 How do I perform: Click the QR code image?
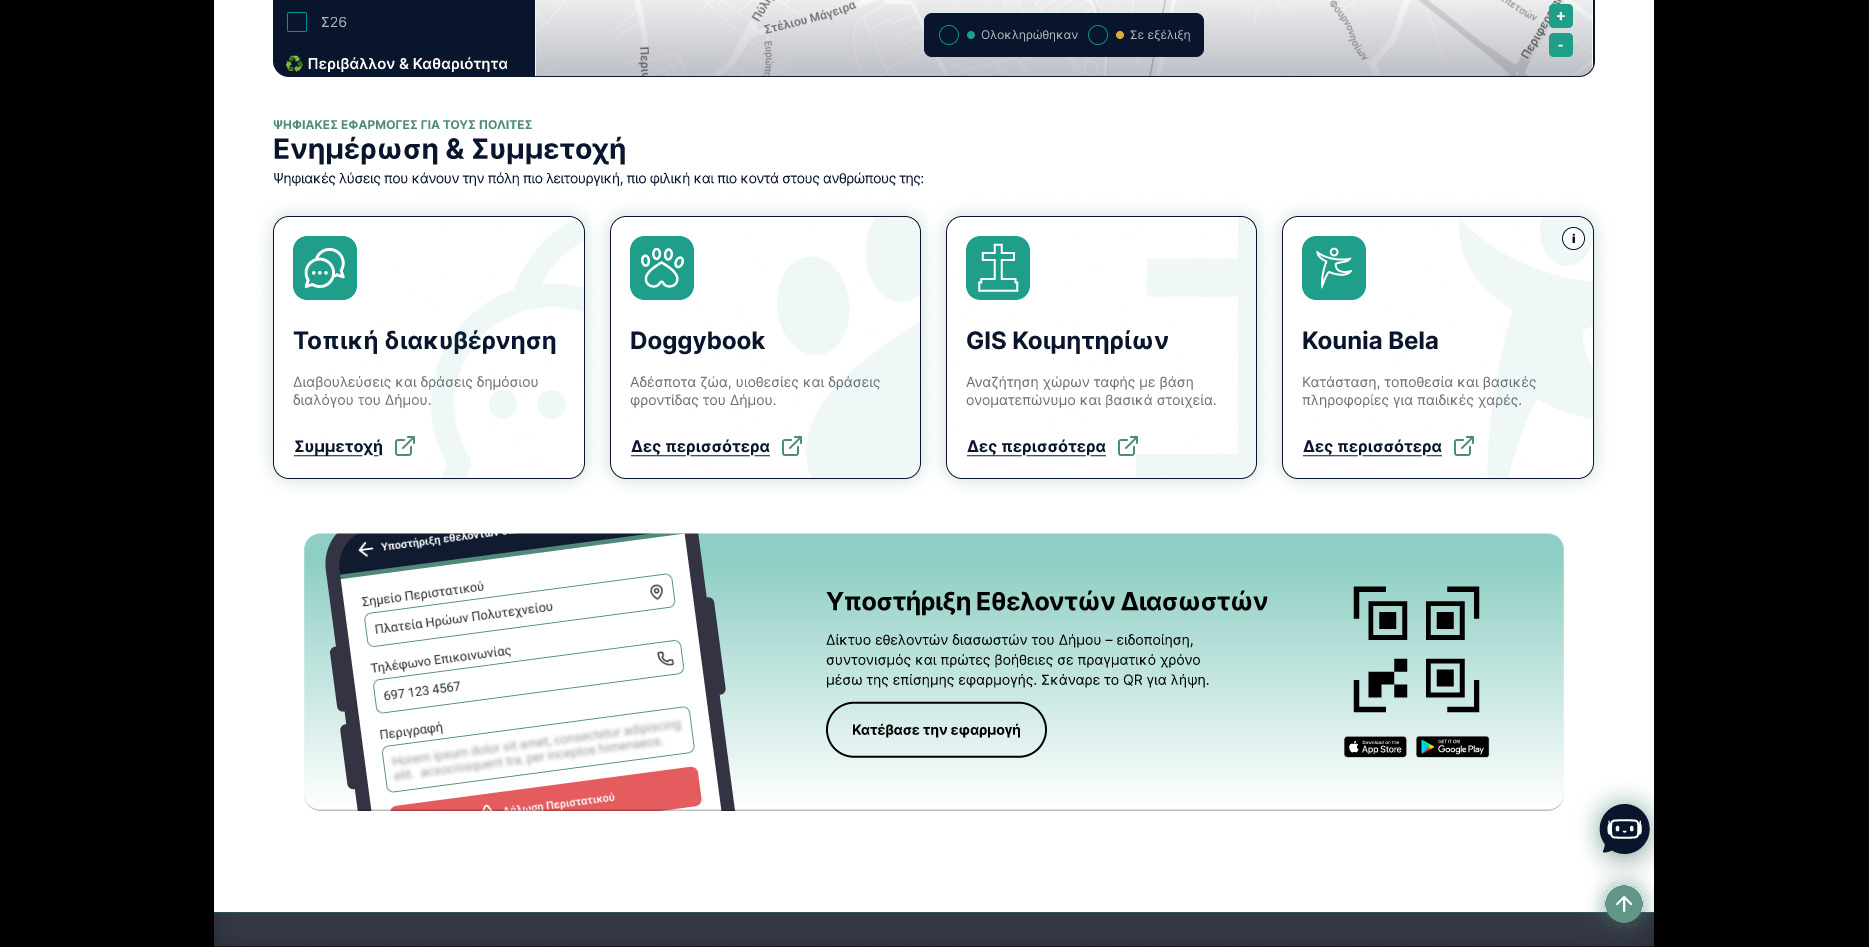pos(1416,649)
